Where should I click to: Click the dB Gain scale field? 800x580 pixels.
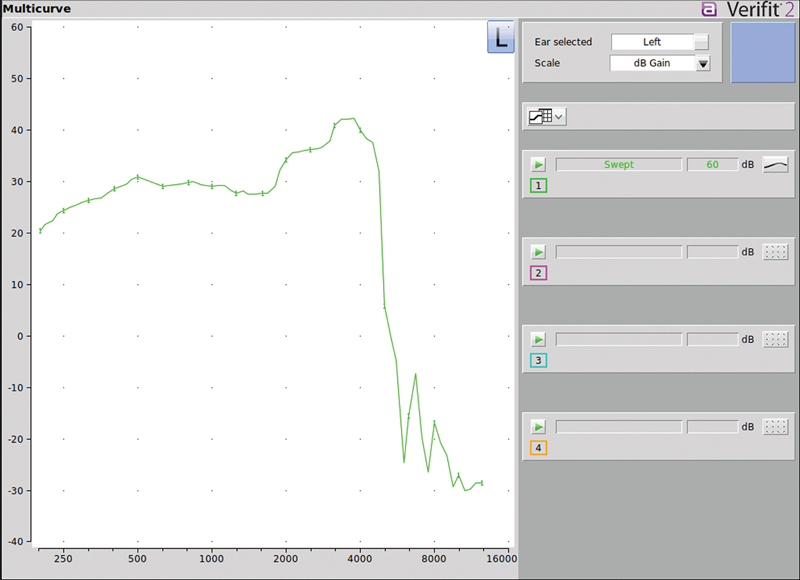click(653, 63)
